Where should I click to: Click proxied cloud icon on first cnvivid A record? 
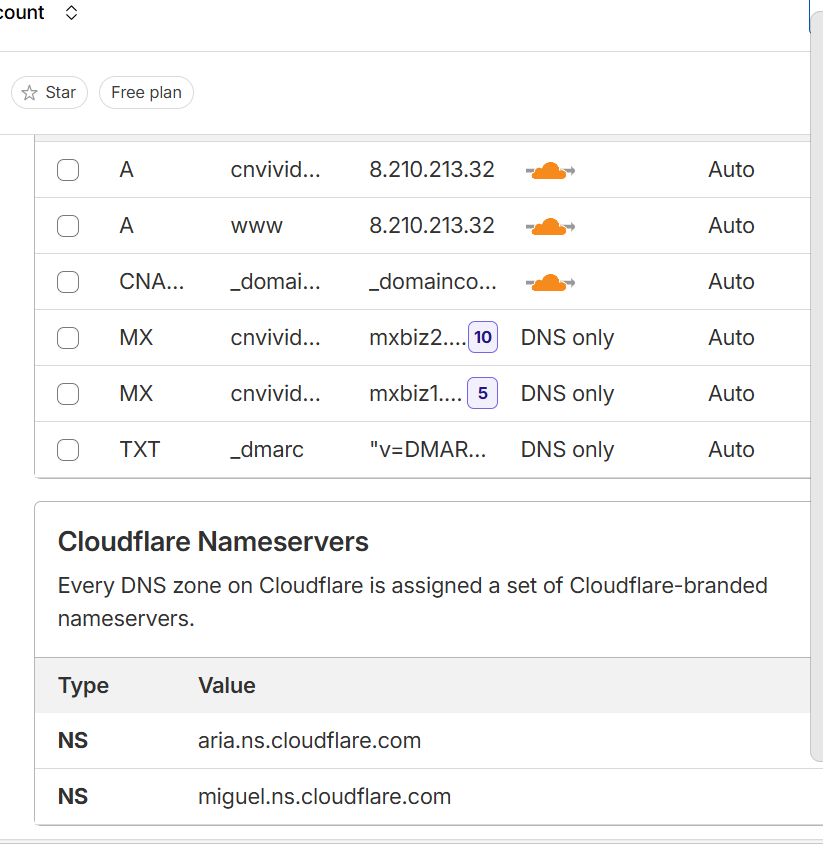pos(549,170)
